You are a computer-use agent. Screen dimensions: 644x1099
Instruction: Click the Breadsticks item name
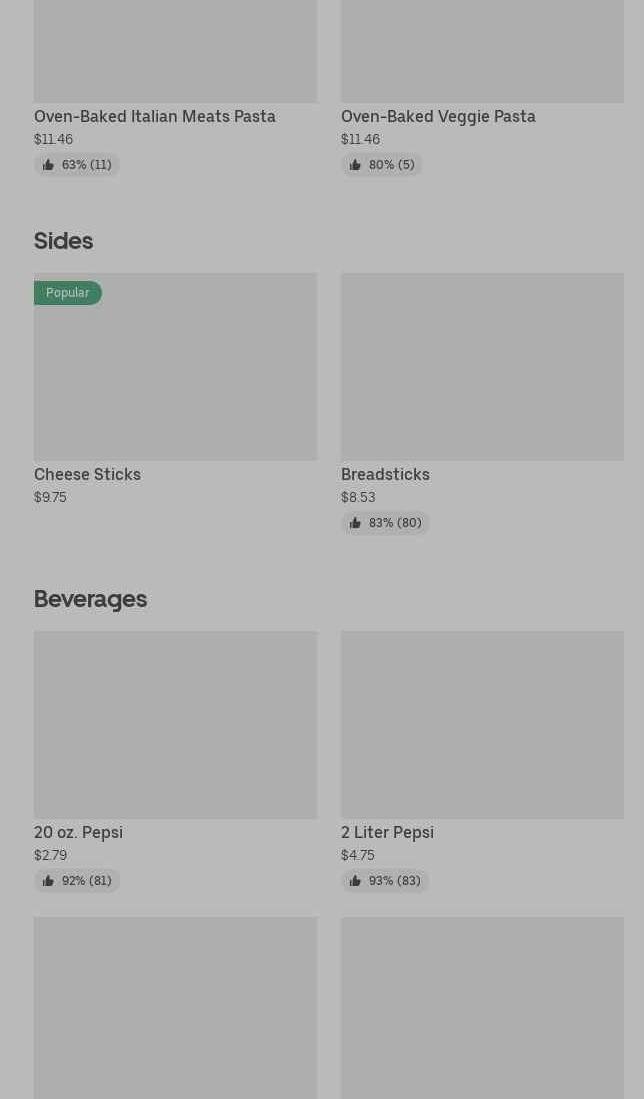click(x=385, y=474)
